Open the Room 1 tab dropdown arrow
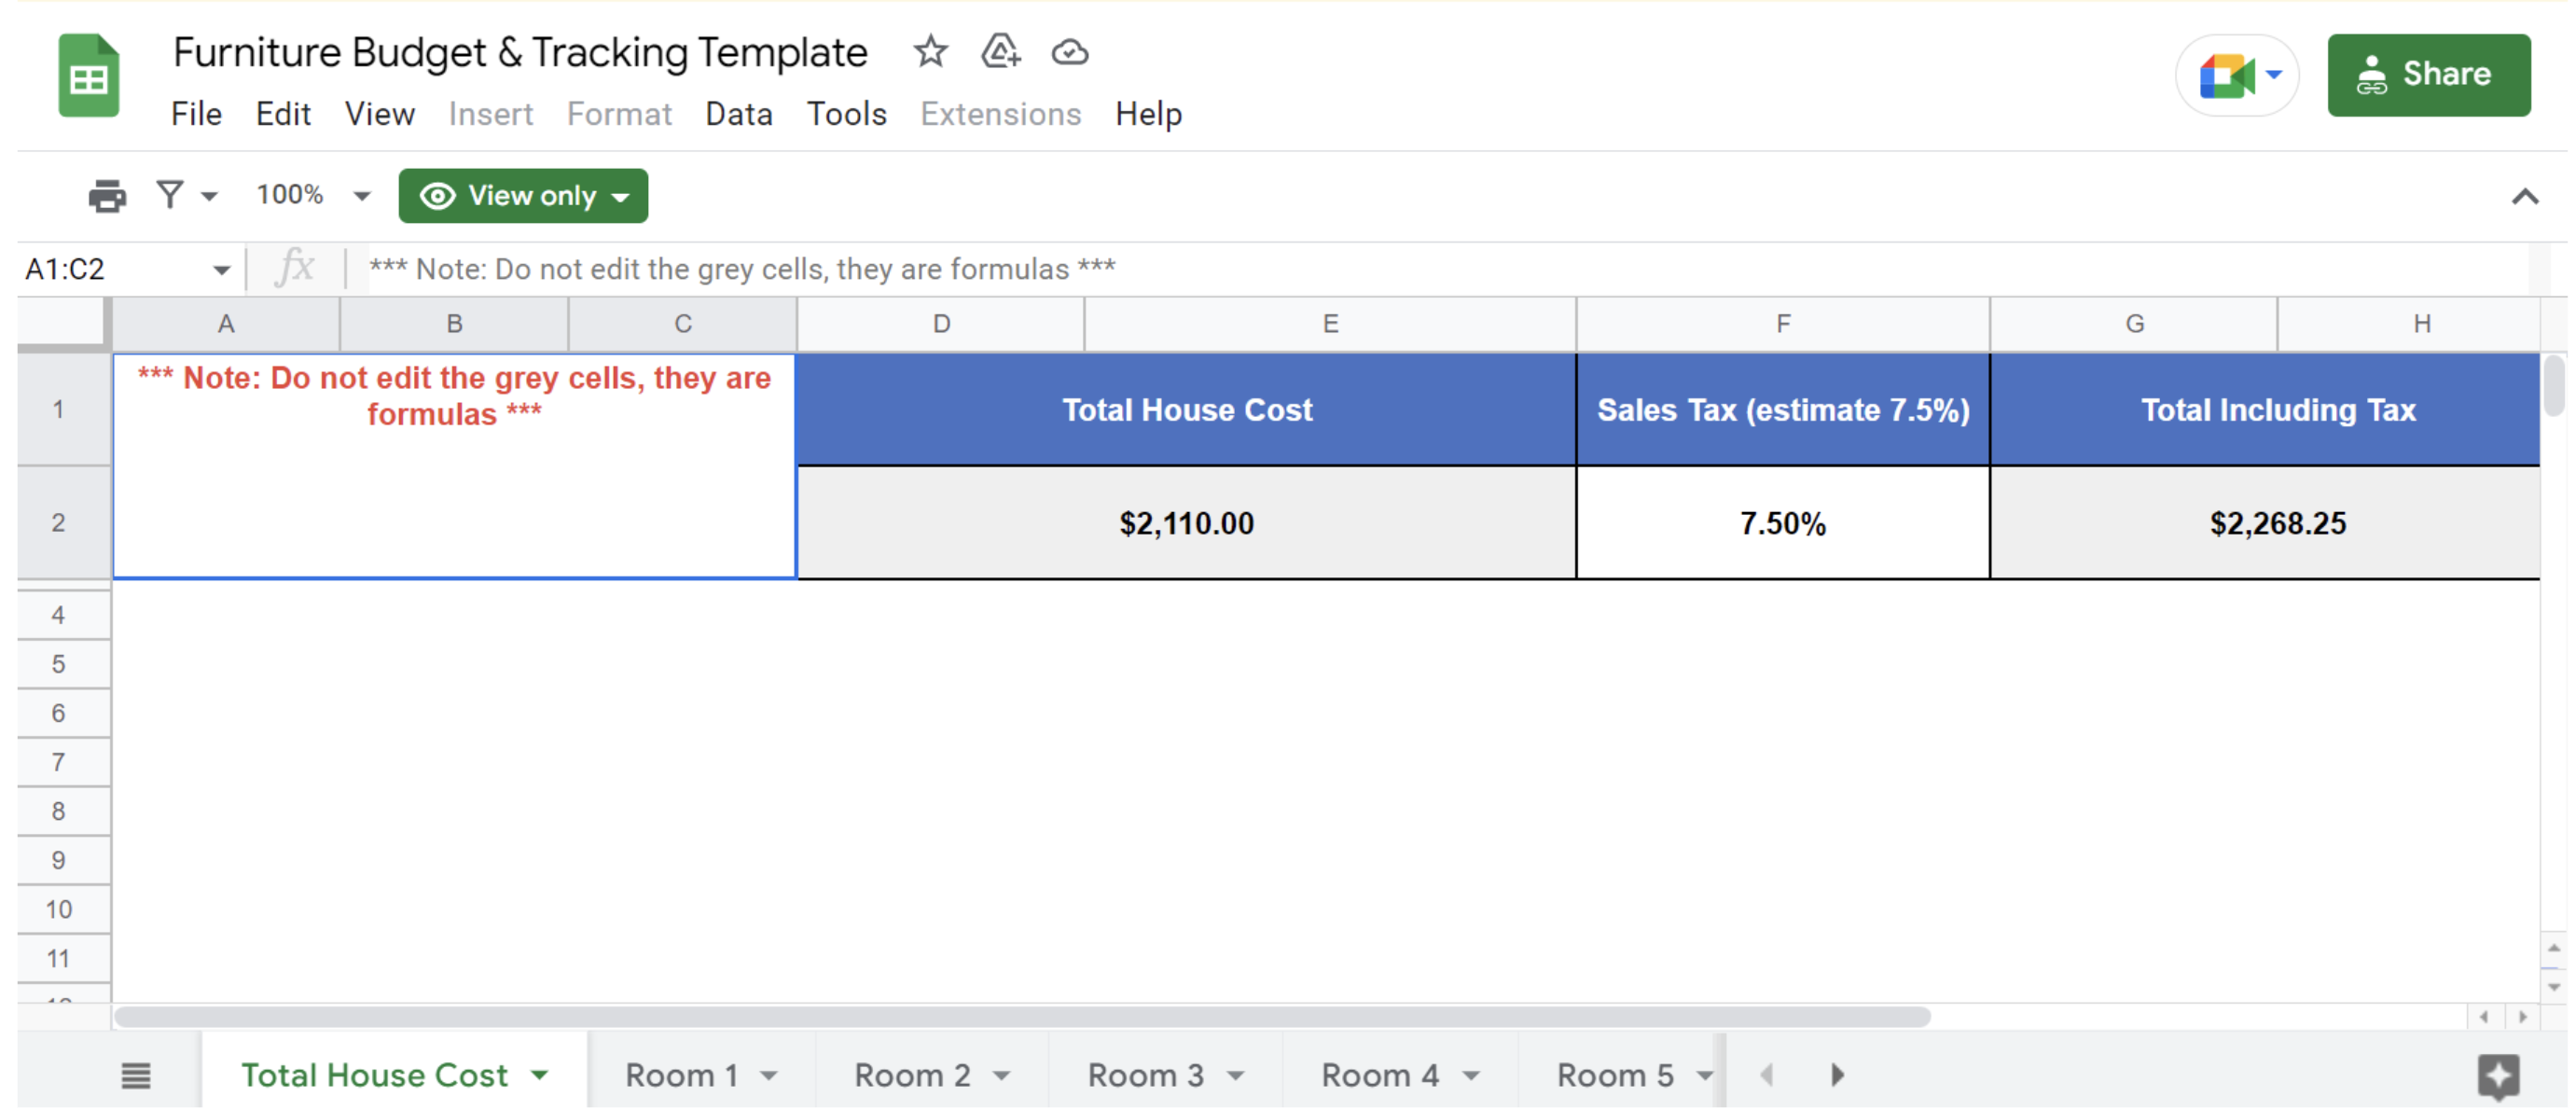Viewport: 2576px width, 1110px height. click(769, 1076)
